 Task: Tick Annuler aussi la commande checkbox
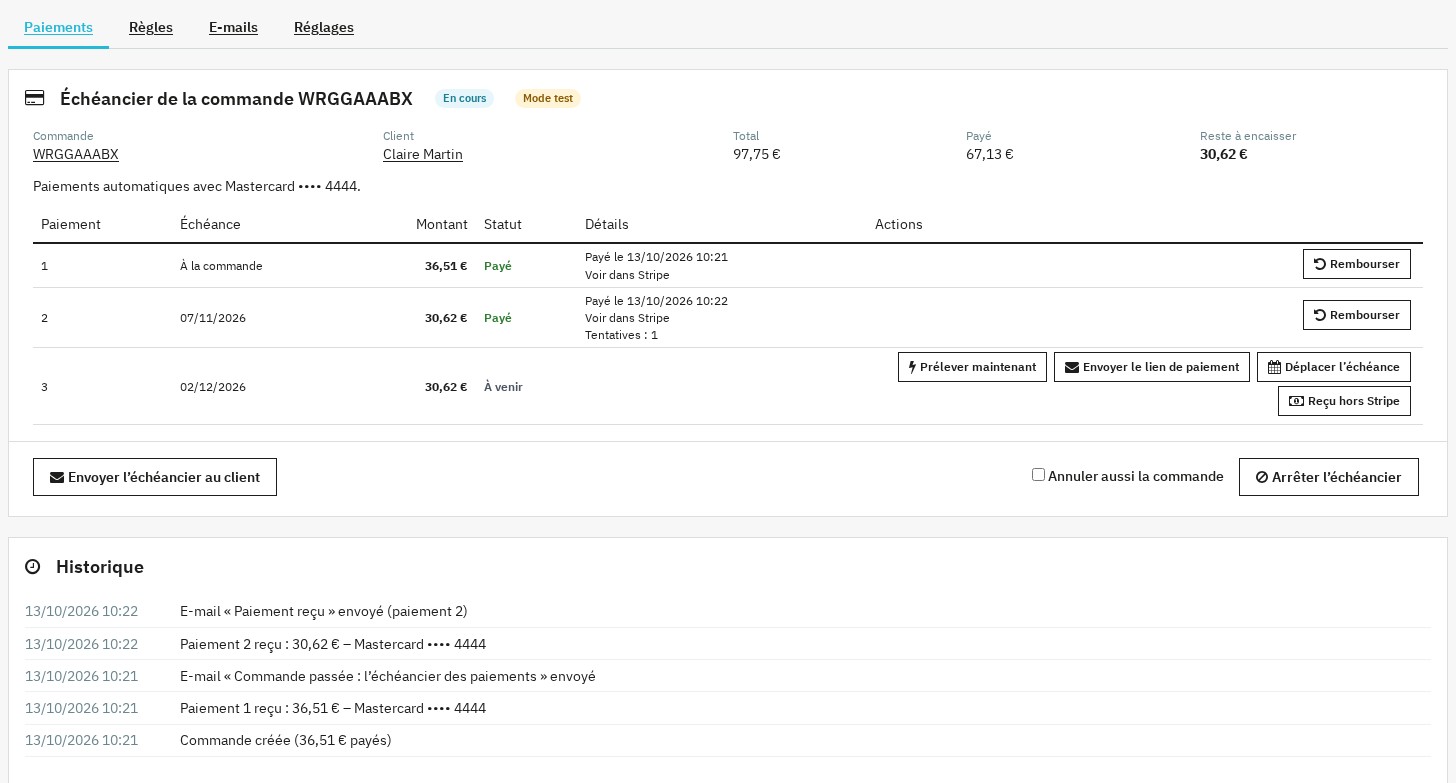point(1038,475)
